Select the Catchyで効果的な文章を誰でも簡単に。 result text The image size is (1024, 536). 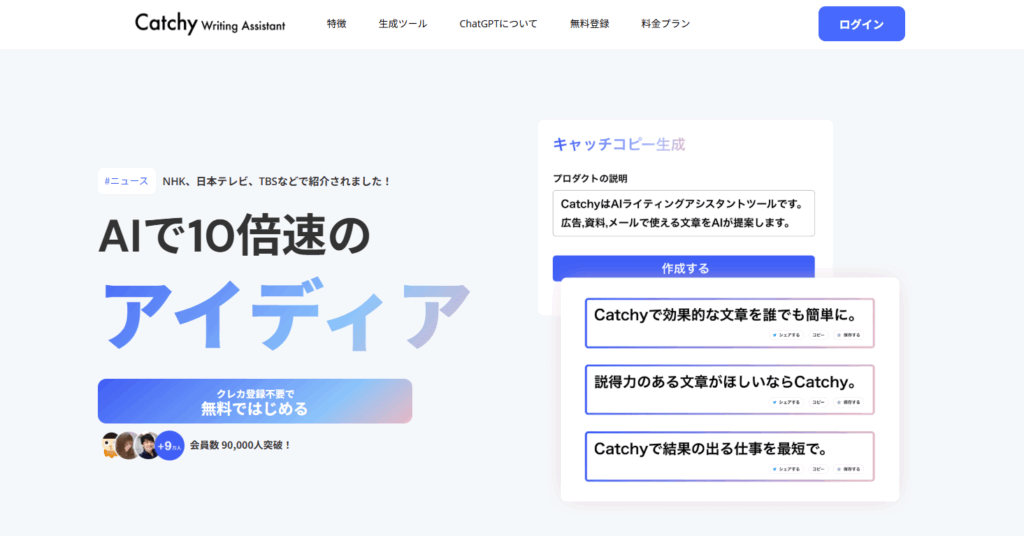[x=725, y=315]
